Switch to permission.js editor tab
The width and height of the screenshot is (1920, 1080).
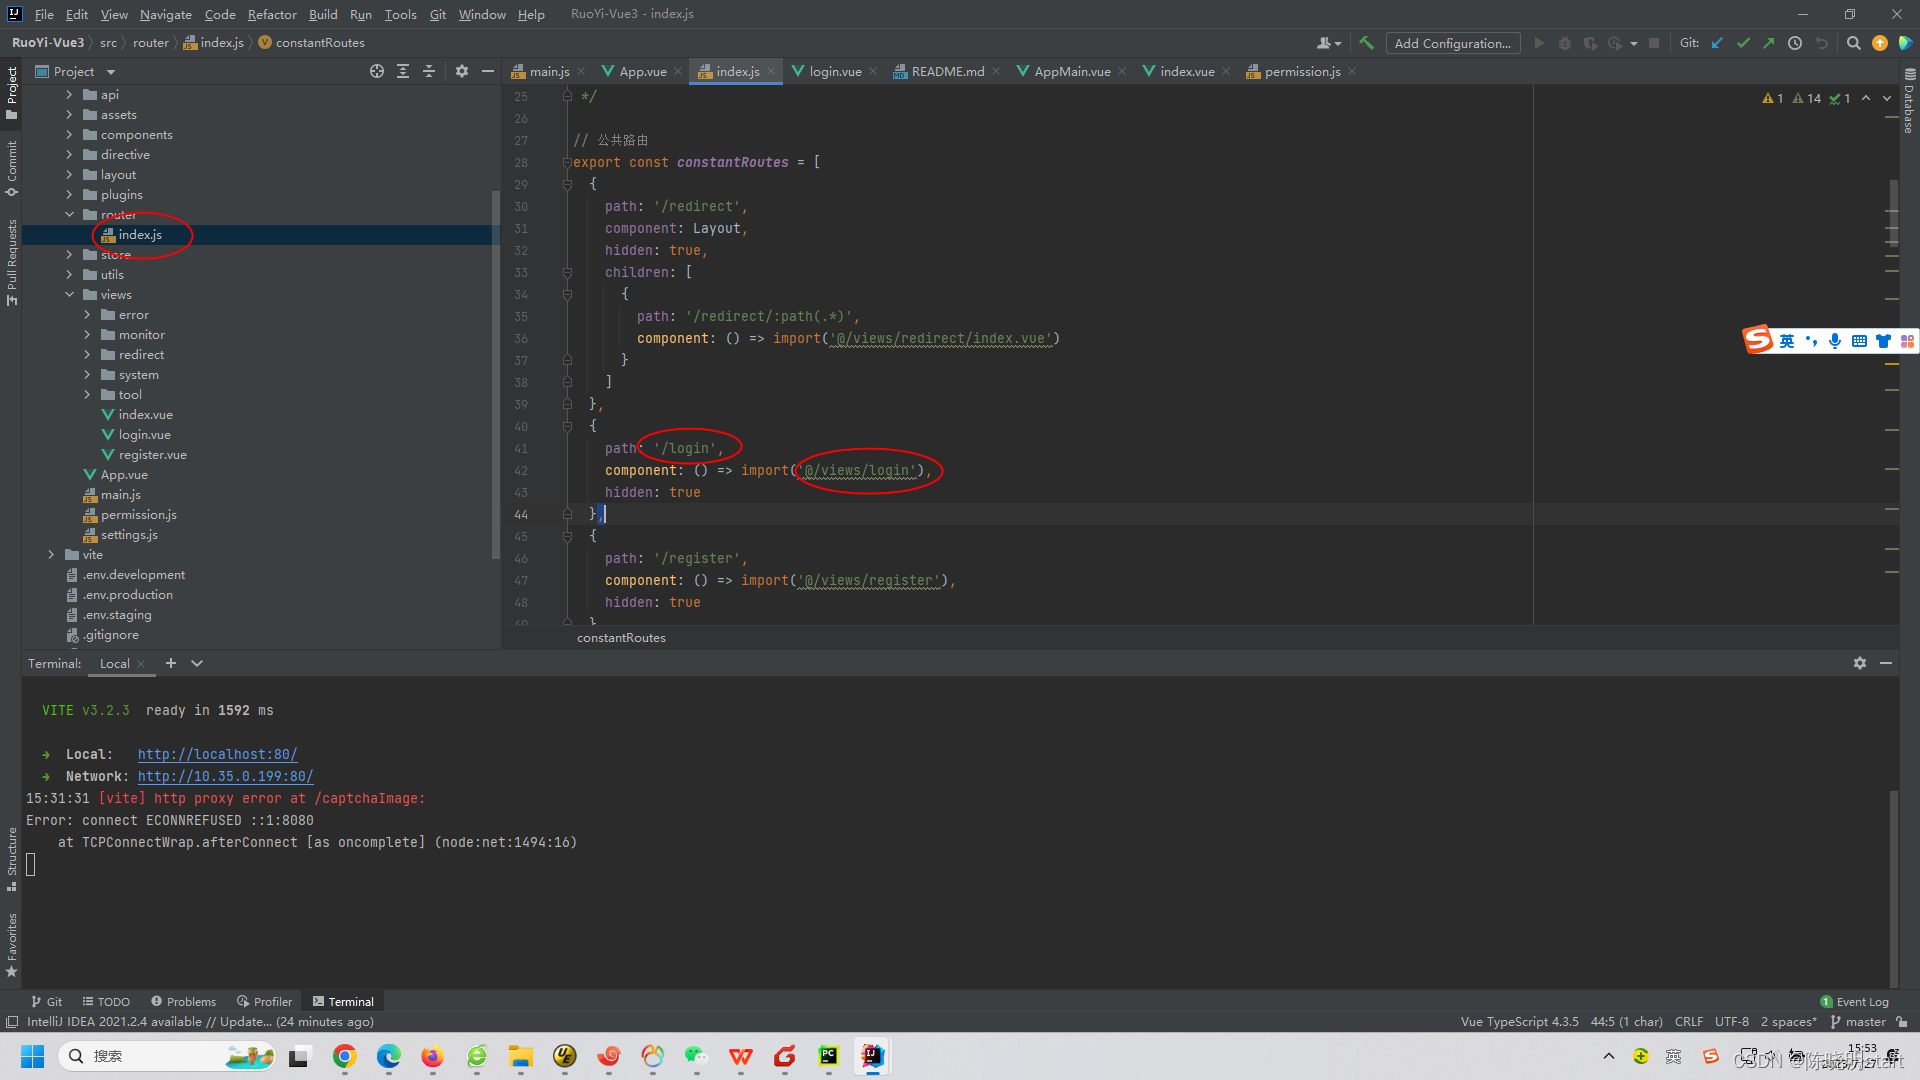[1301, 71]
